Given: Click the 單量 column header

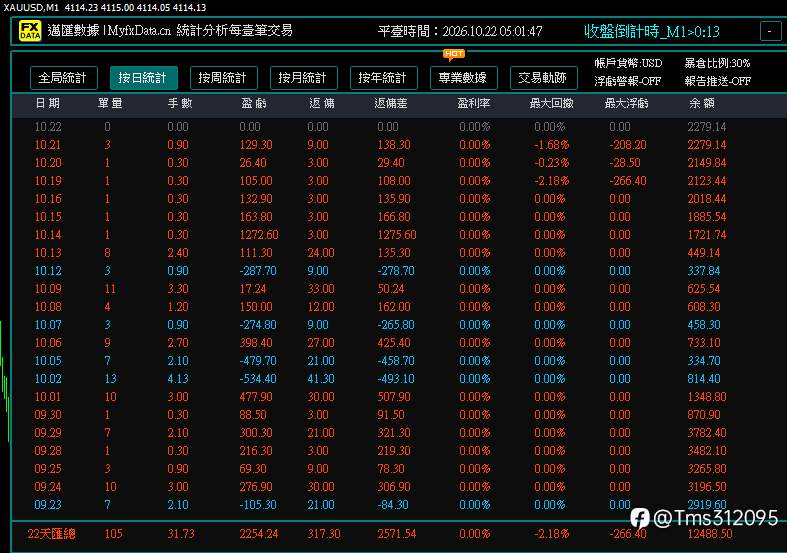Looking at the screenshot, I should 110,103.
